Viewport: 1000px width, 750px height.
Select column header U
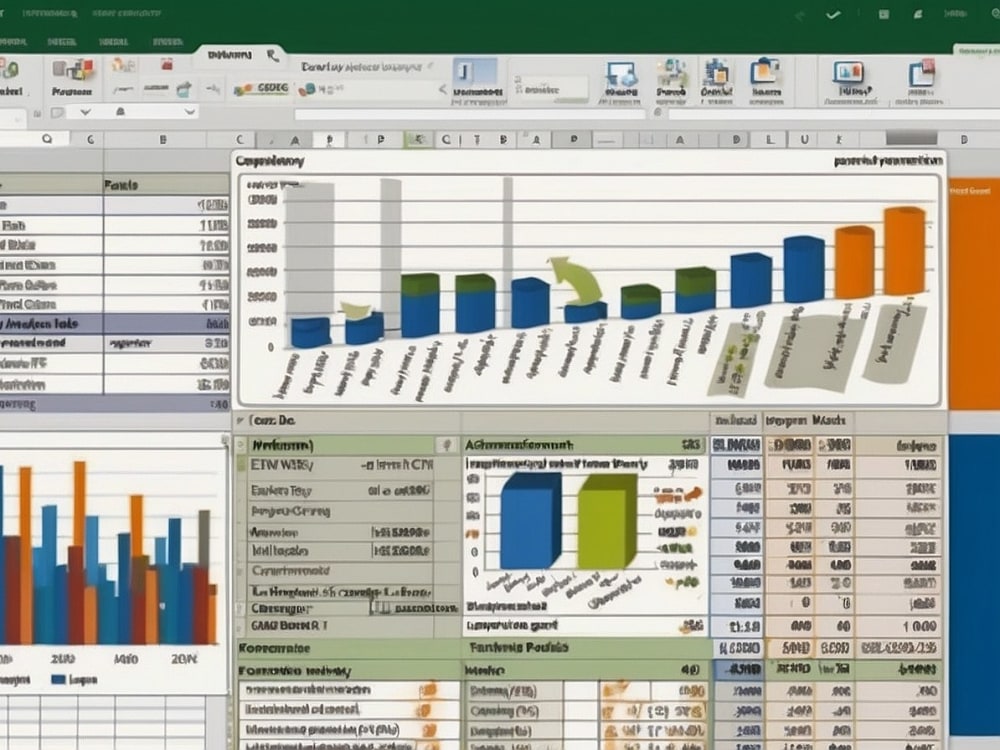804,139
